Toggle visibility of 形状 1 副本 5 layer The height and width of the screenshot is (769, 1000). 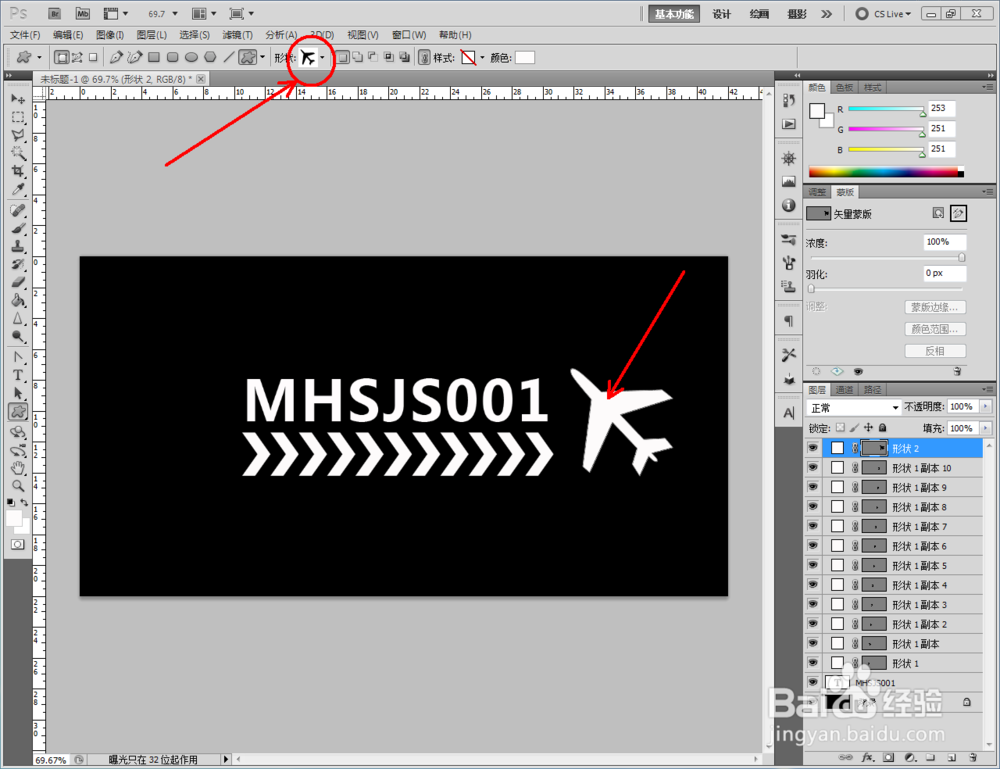[812, 566]
